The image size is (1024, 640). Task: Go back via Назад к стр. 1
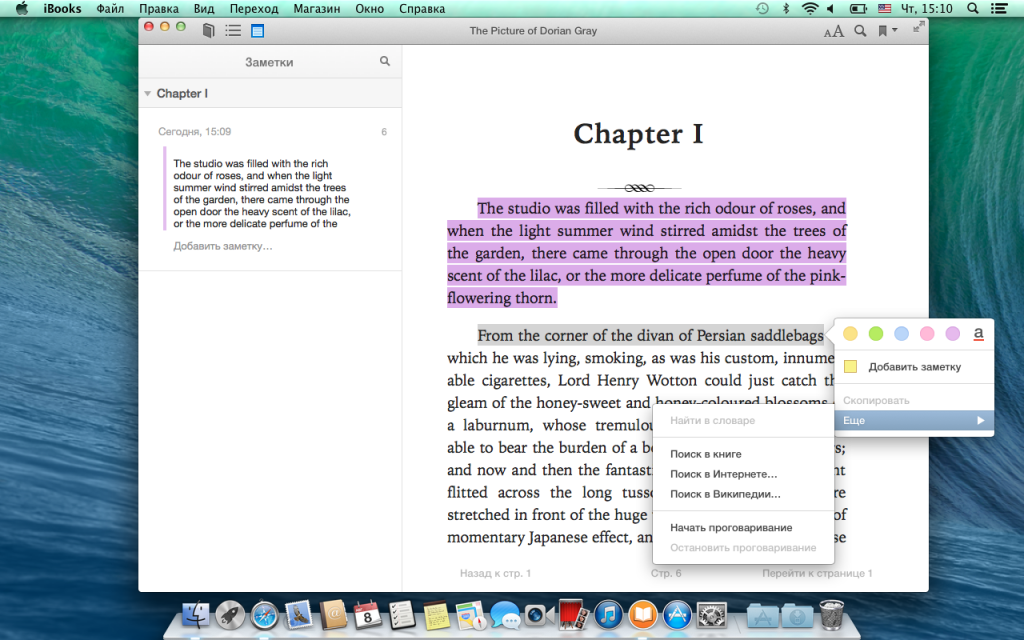coord(495,573)
